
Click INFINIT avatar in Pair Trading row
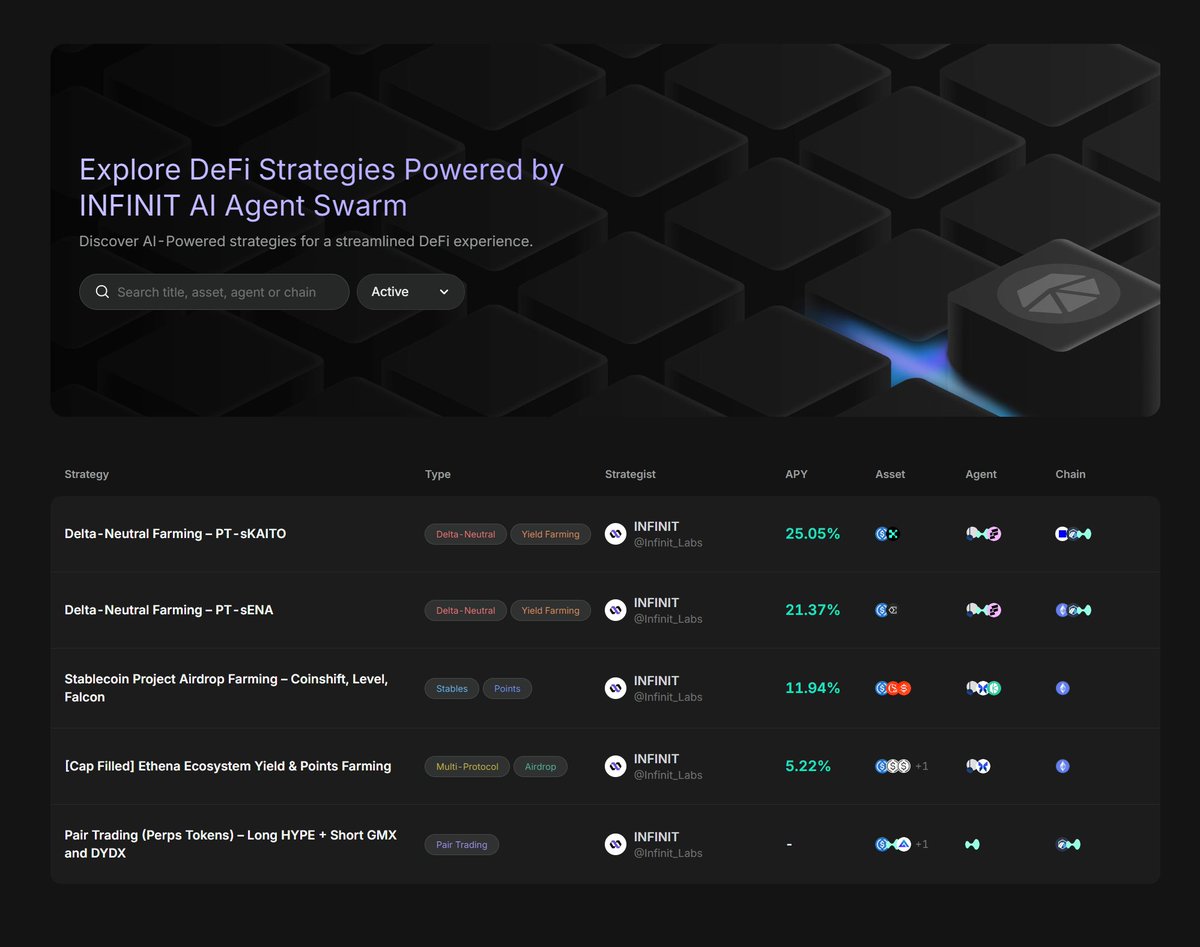(x=616, y=844)
